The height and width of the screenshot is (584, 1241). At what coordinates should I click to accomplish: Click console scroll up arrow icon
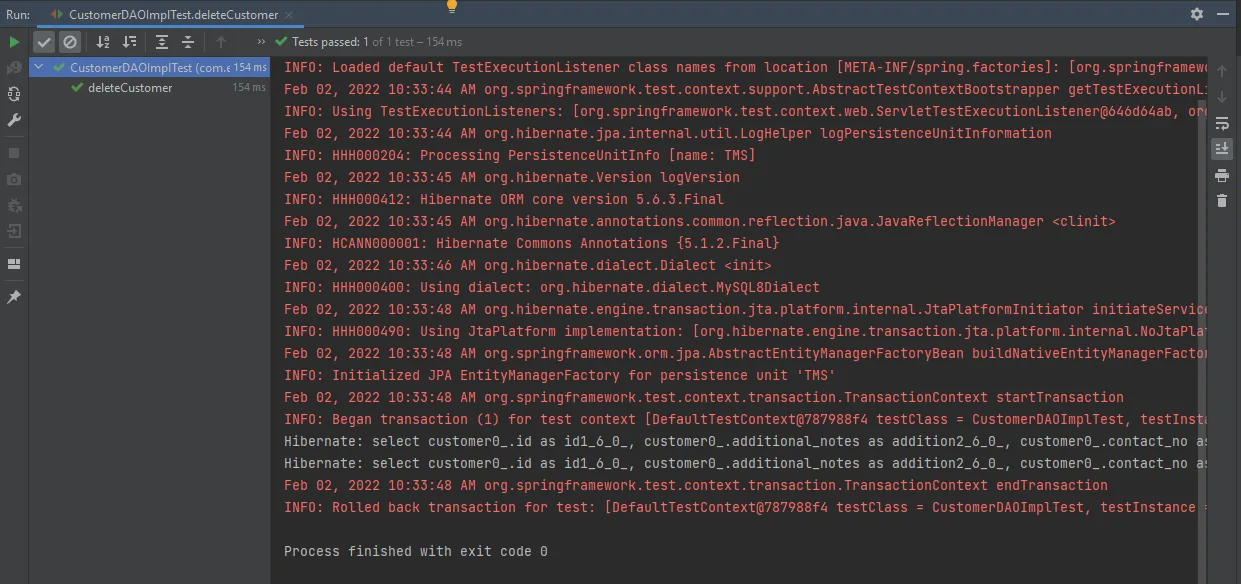[1222, 71]
